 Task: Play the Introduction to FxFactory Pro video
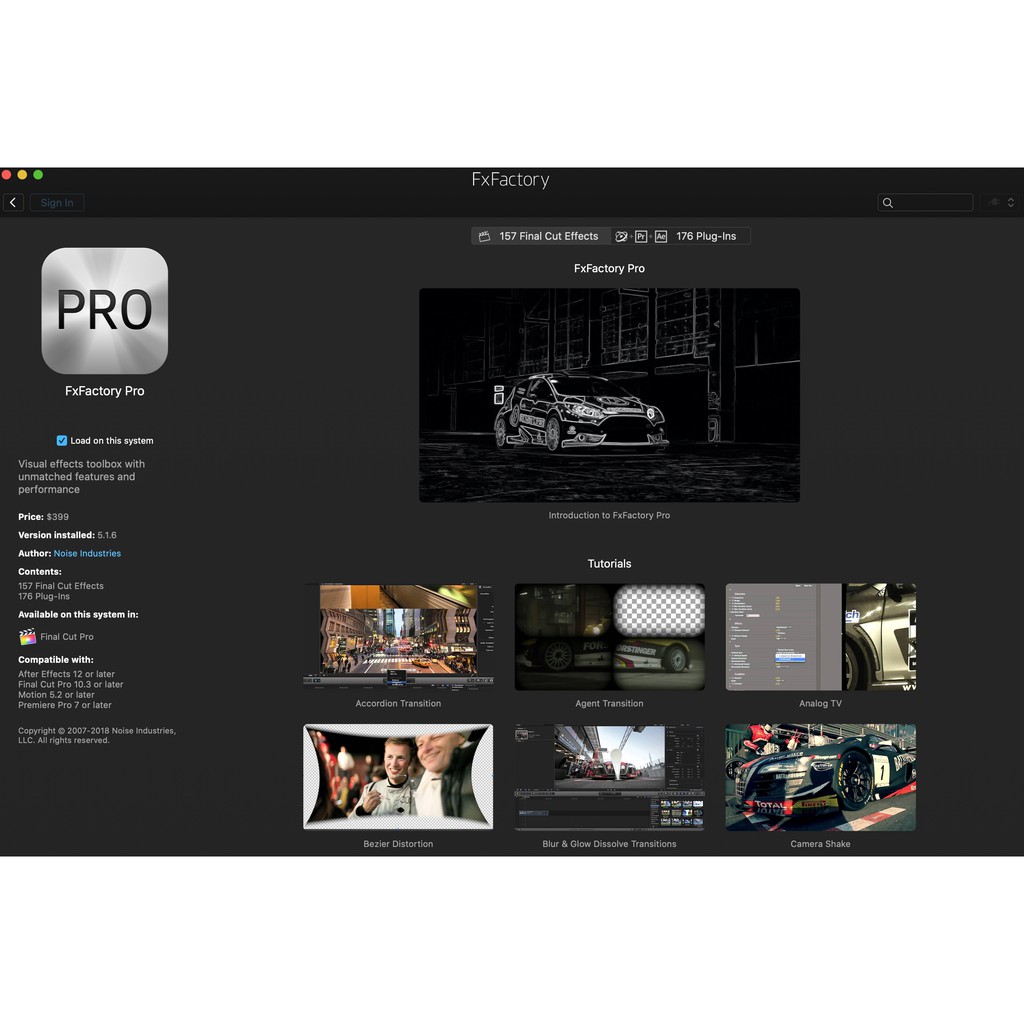coord(609,395)
